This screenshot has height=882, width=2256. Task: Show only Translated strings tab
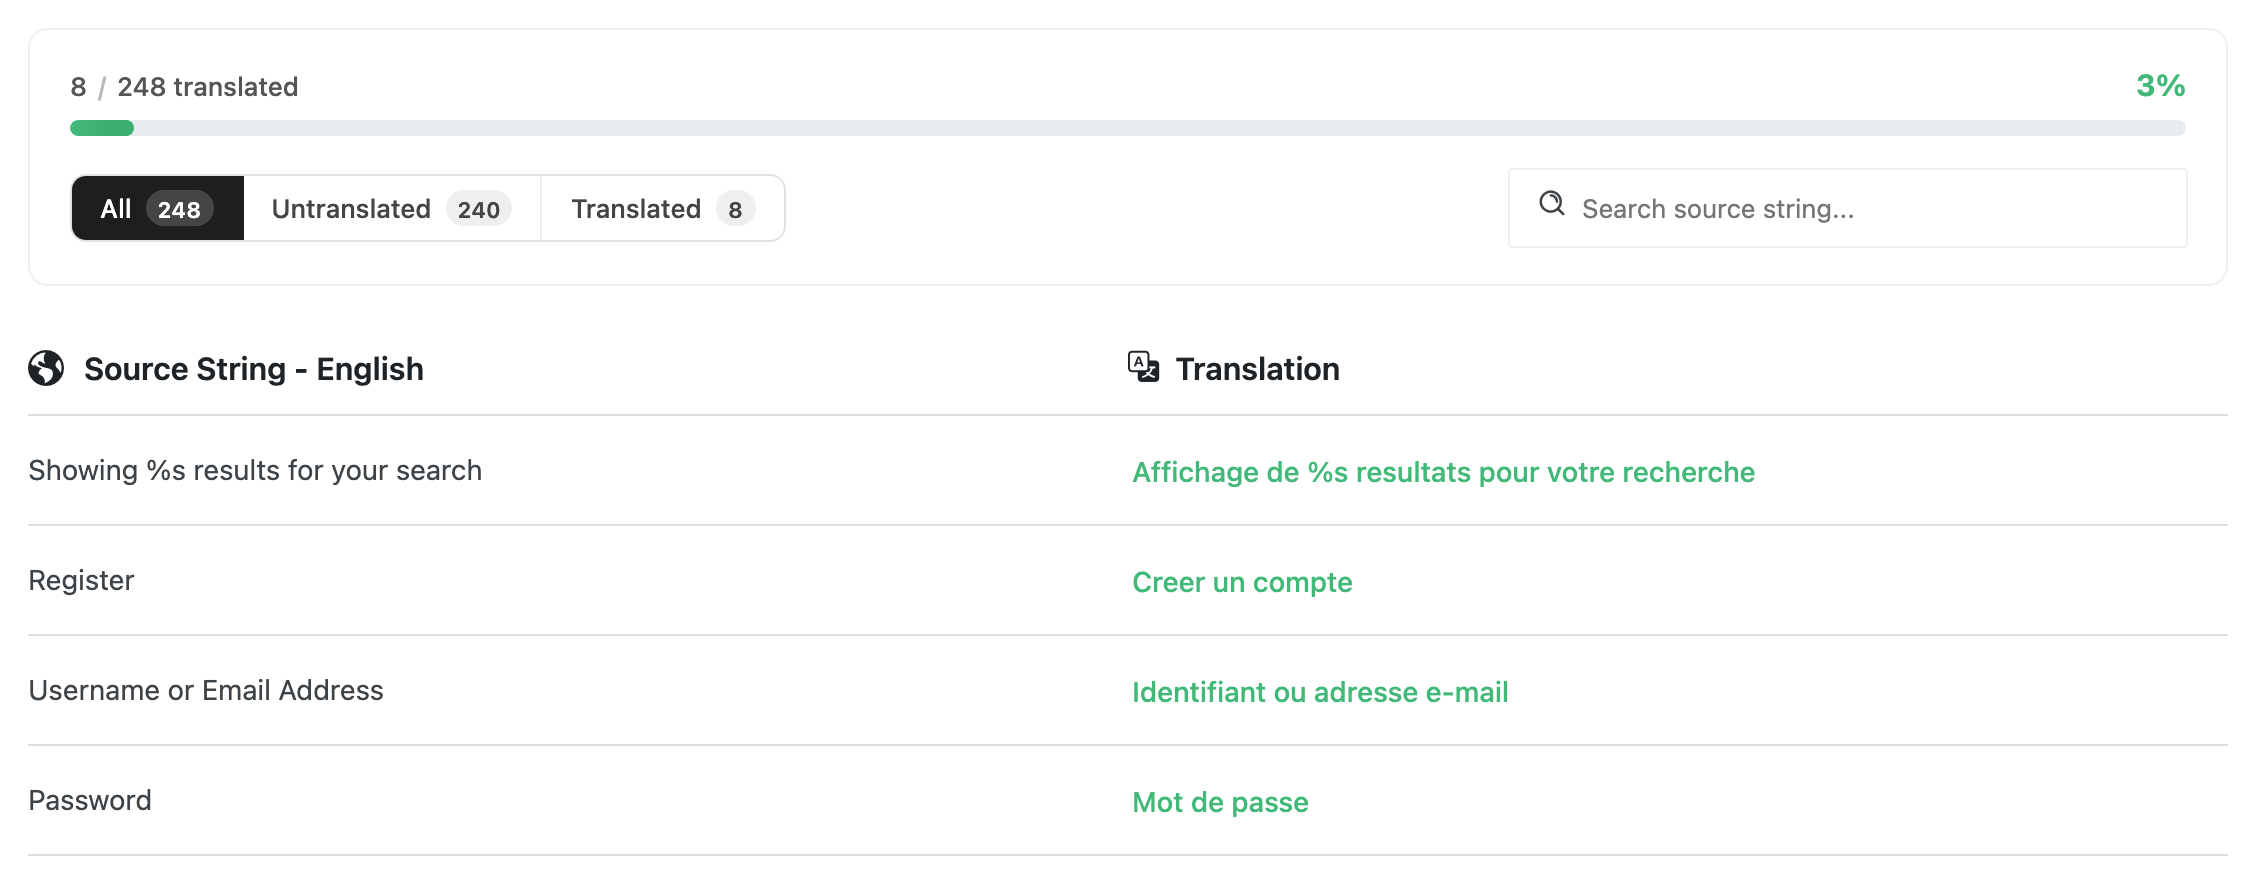pyautogui.click(x=662, y=208)
